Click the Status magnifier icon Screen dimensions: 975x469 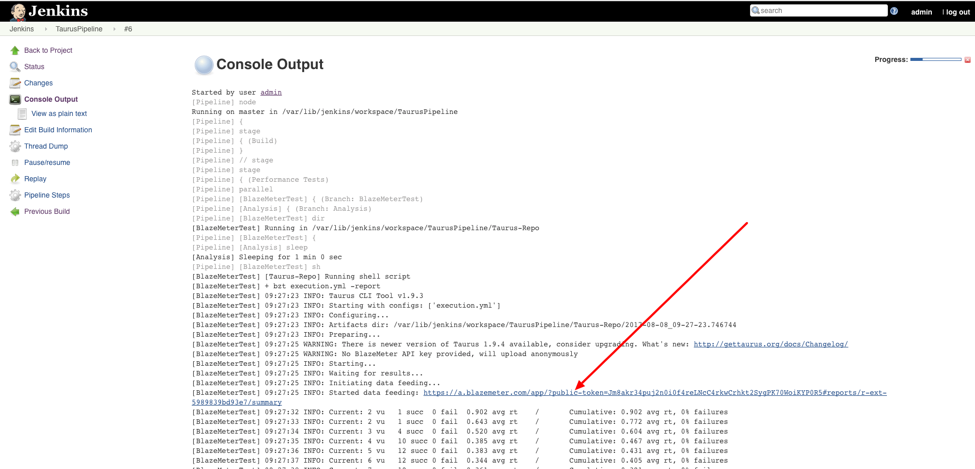coord(15,67)
